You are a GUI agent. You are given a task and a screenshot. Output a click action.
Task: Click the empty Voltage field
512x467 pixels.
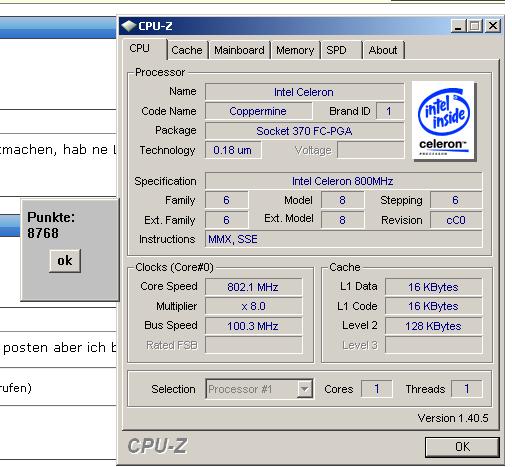point(370,150)
